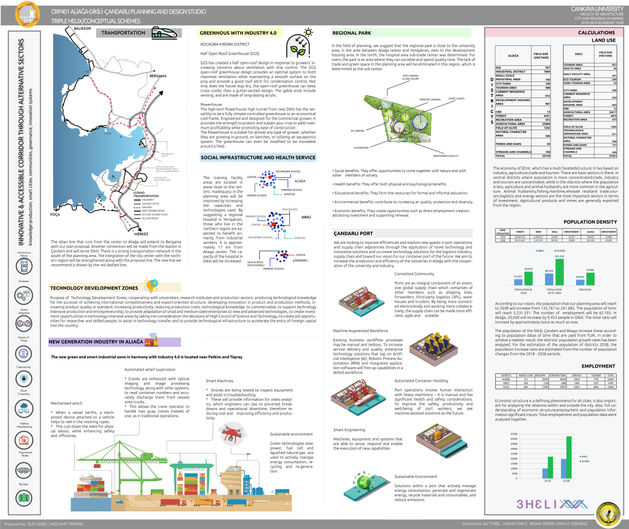Click the vertical Innovative & Accessible Corridor title
Image resolution: width=629 pixels, height=529 pixels.
(21, 142)
